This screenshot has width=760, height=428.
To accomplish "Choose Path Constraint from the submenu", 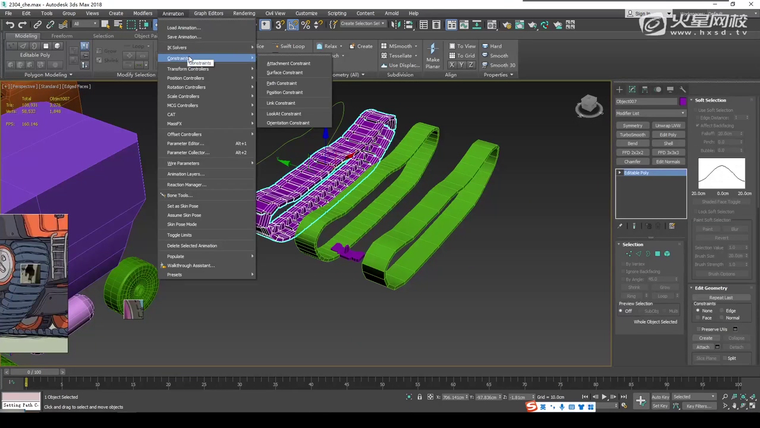I will (282, 83).
